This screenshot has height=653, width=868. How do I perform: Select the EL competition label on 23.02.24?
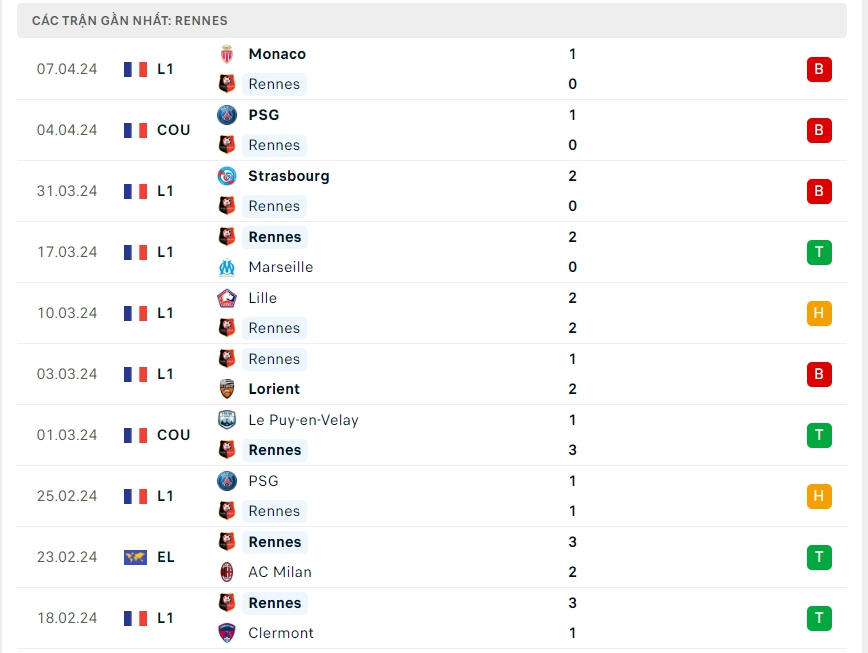(166, 557)
